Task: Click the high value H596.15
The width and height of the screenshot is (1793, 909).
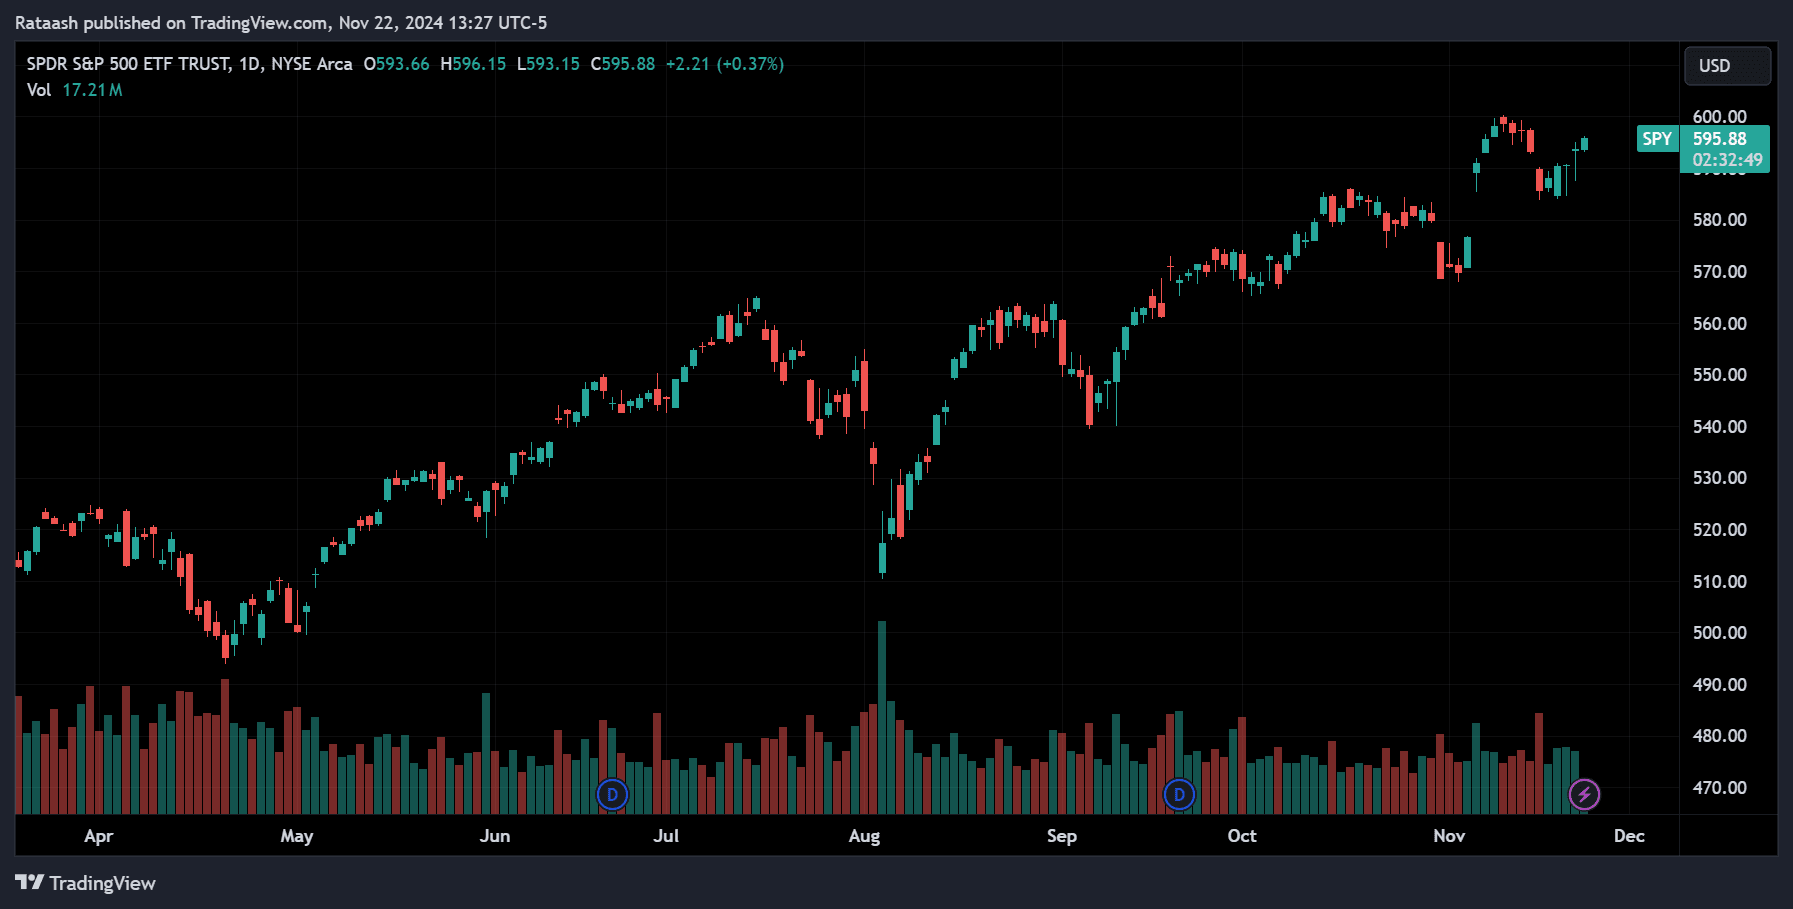Action: pos(473,64)
